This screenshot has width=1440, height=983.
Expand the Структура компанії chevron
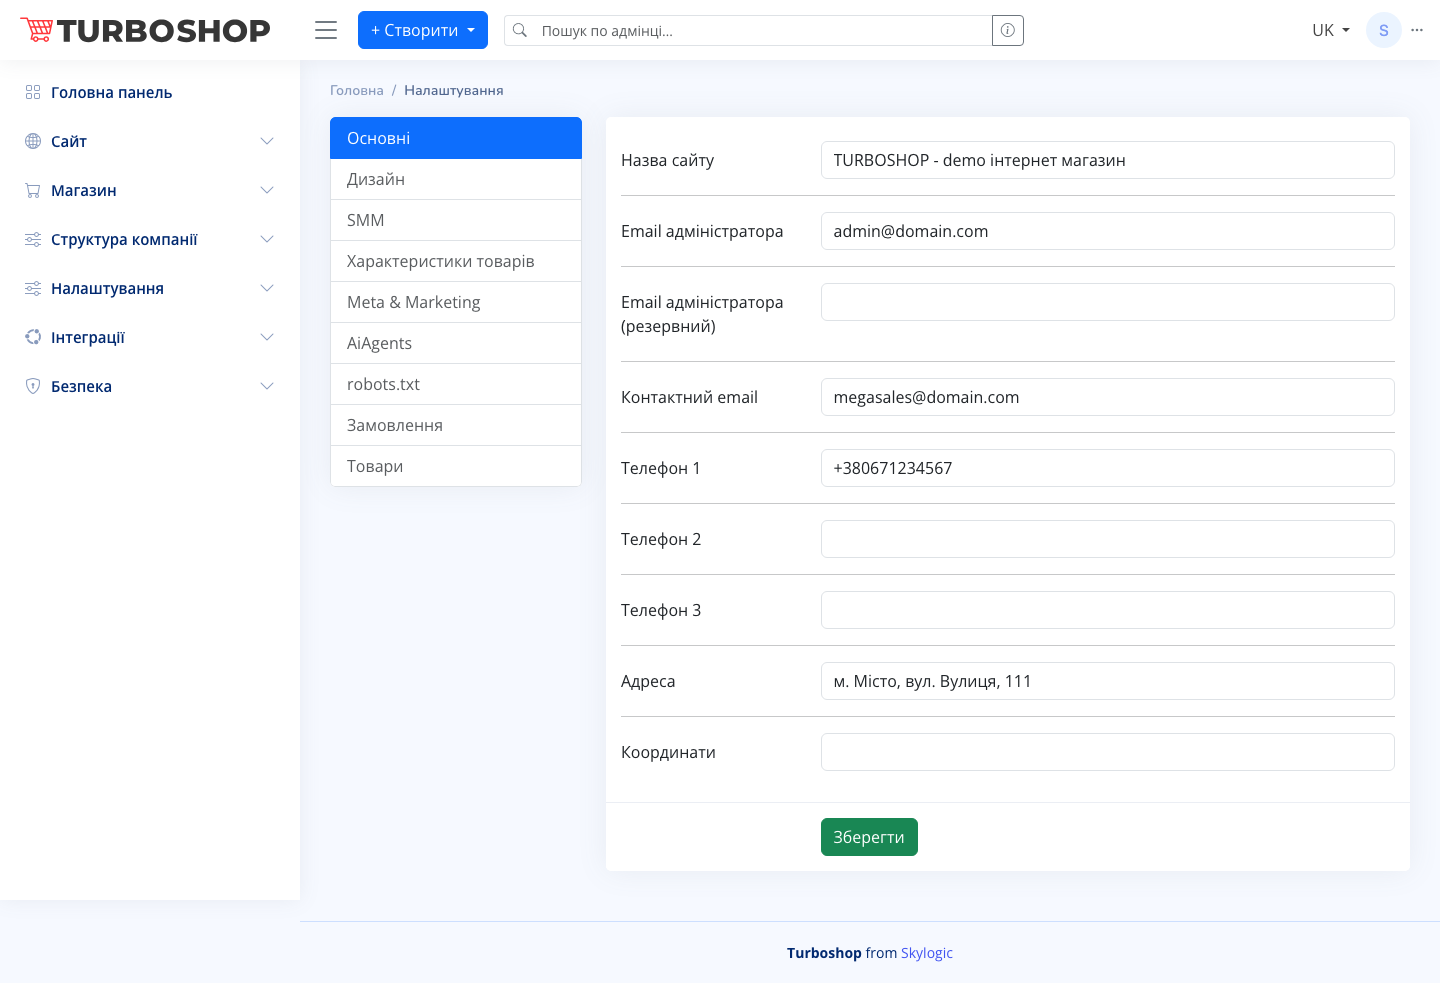pyautogui.click(x=267, y=239)
